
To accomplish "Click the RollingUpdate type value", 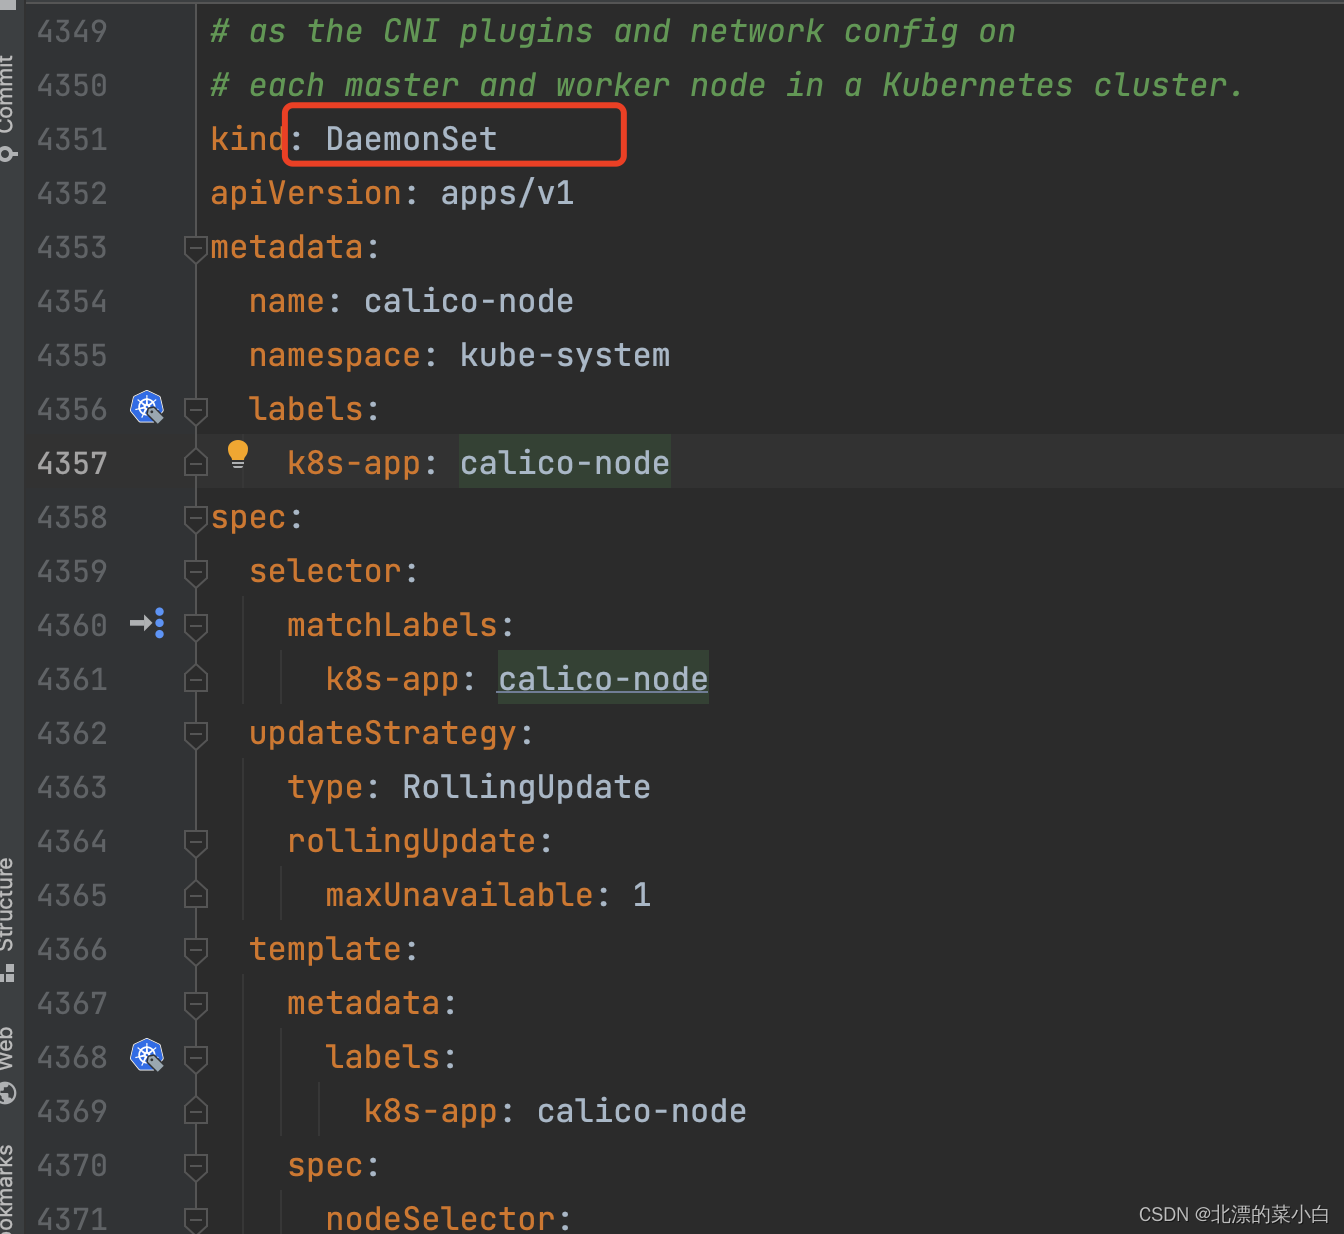I will (x=526, y=787).
